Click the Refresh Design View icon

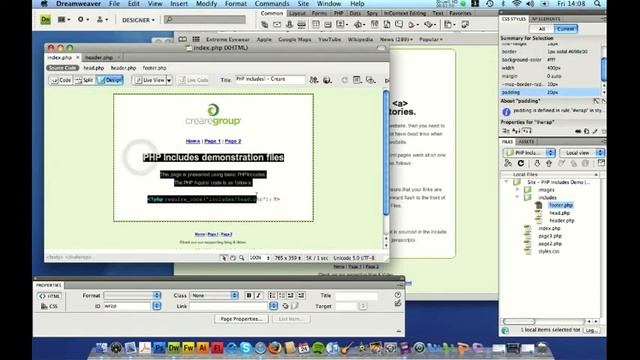(x=344, y=80)
